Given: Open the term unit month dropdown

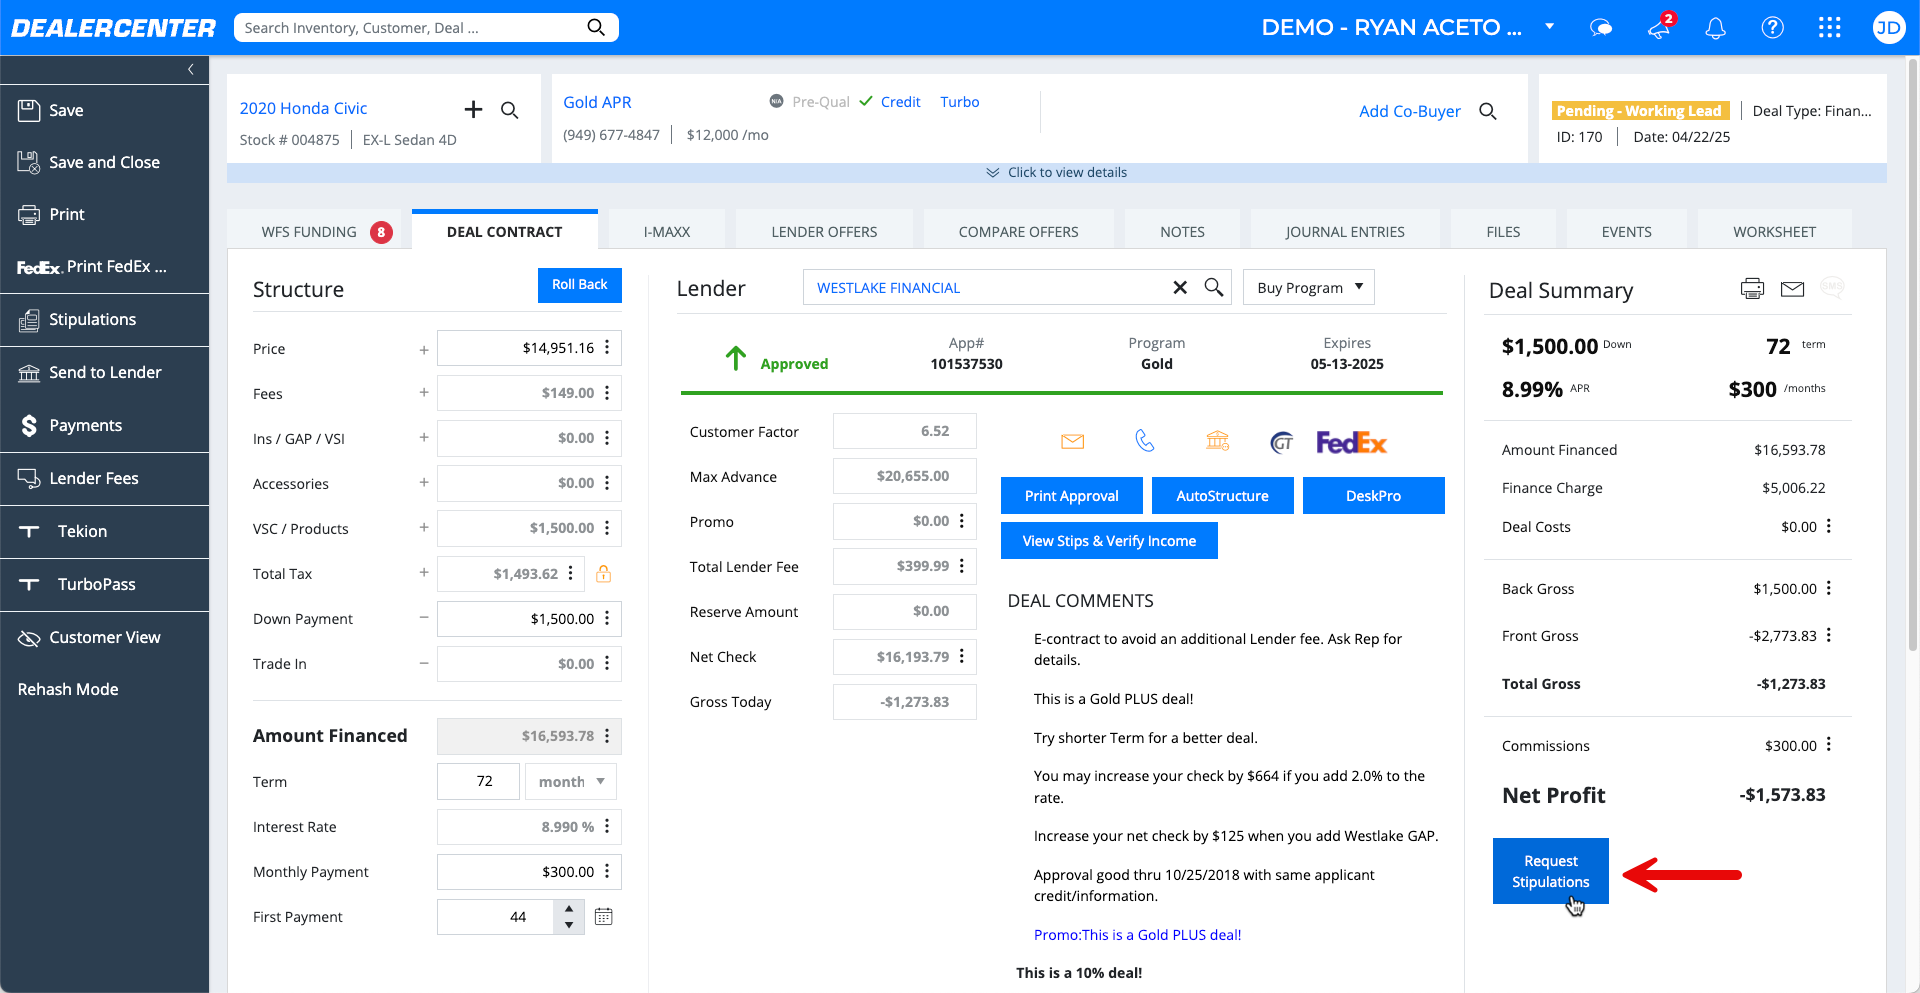Looking at the screenshot, I should [571, 781].
